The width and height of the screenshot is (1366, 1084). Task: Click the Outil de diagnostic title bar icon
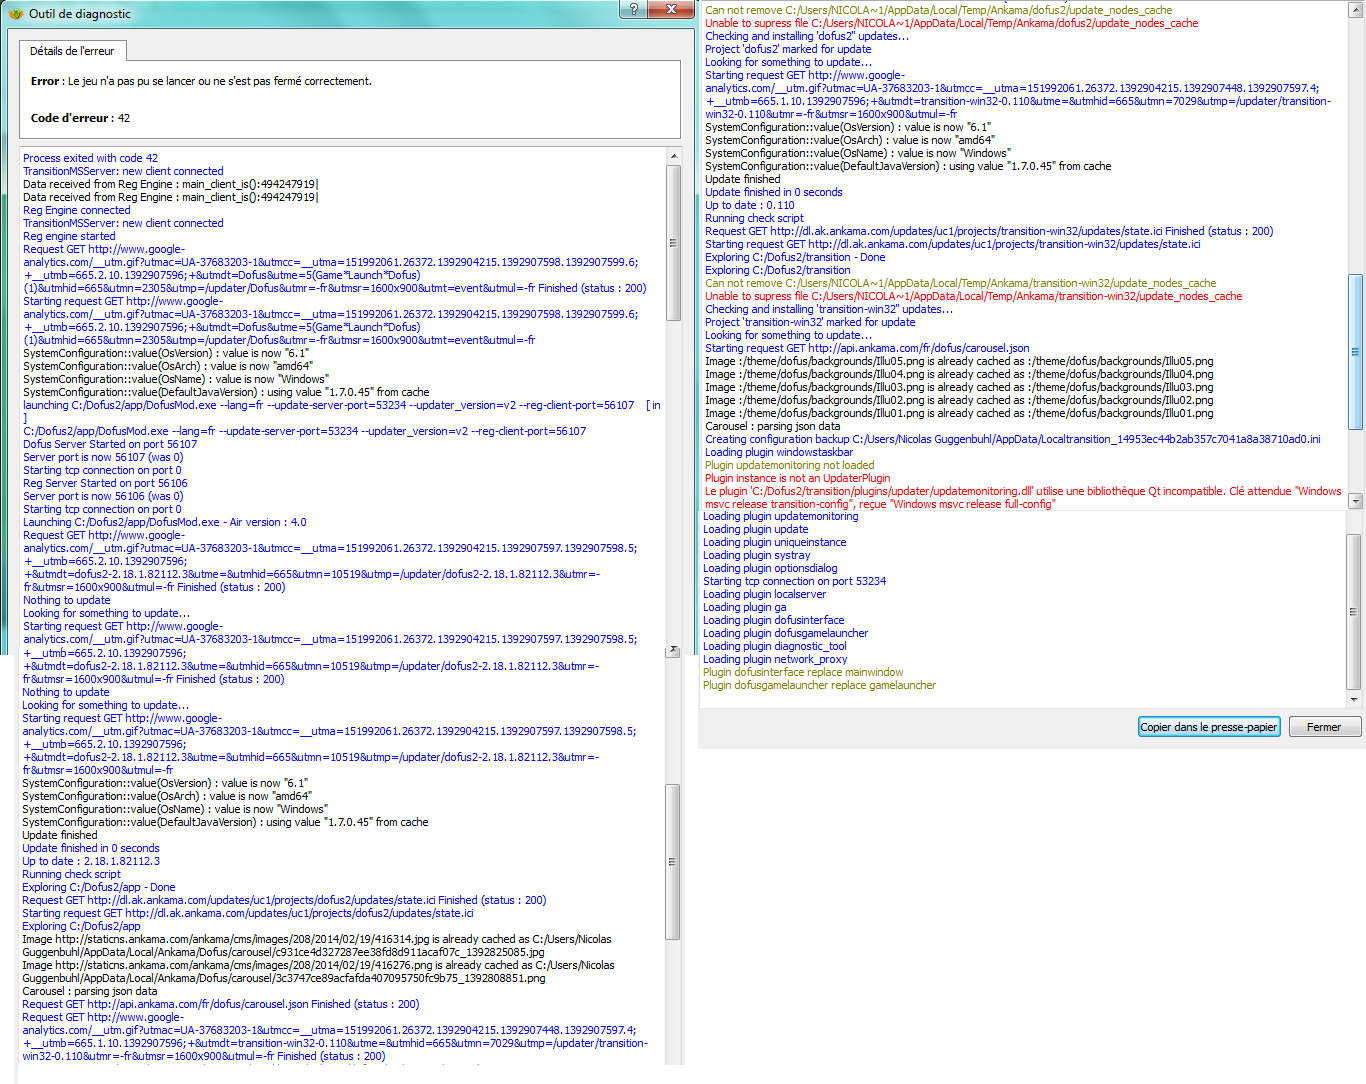tap(15, 13)
